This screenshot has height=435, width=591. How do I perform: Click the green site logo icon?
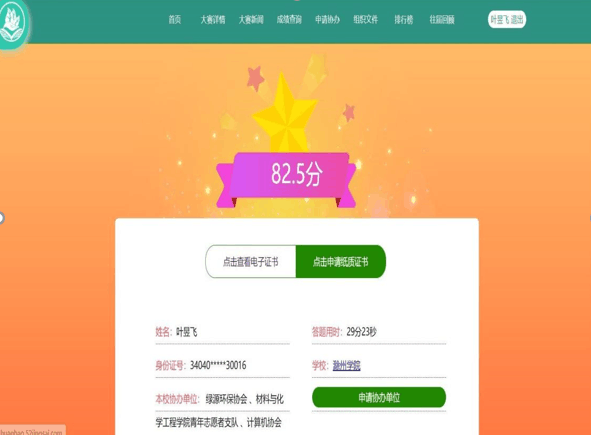[12, 24]
